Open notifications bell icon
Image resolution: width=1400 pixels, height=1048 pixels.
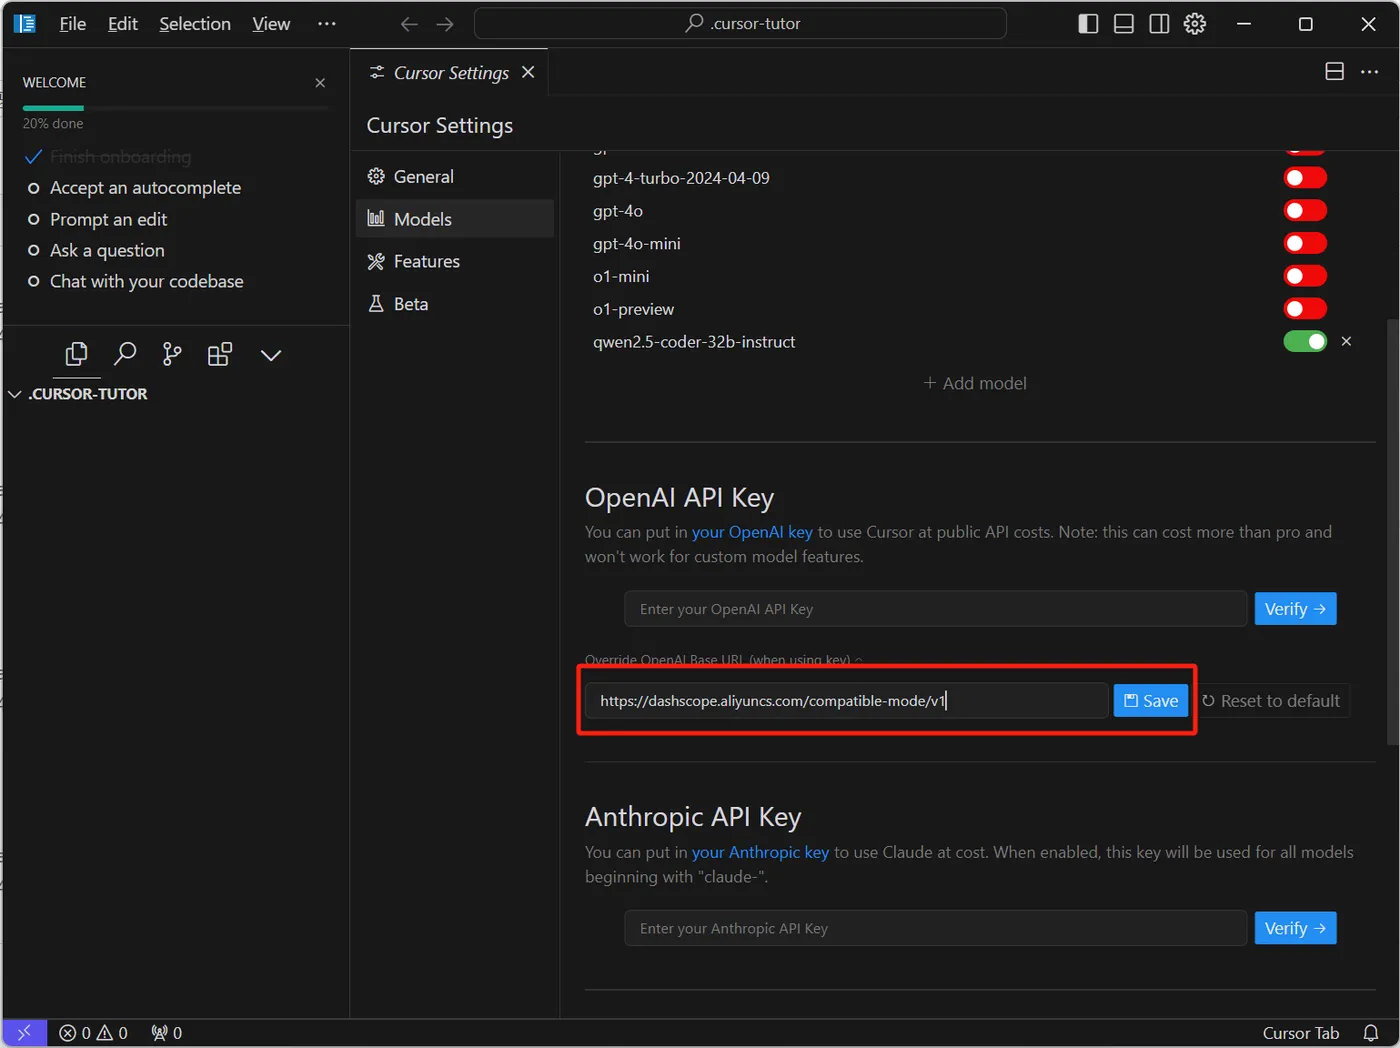click(x=1371, y=1033)
